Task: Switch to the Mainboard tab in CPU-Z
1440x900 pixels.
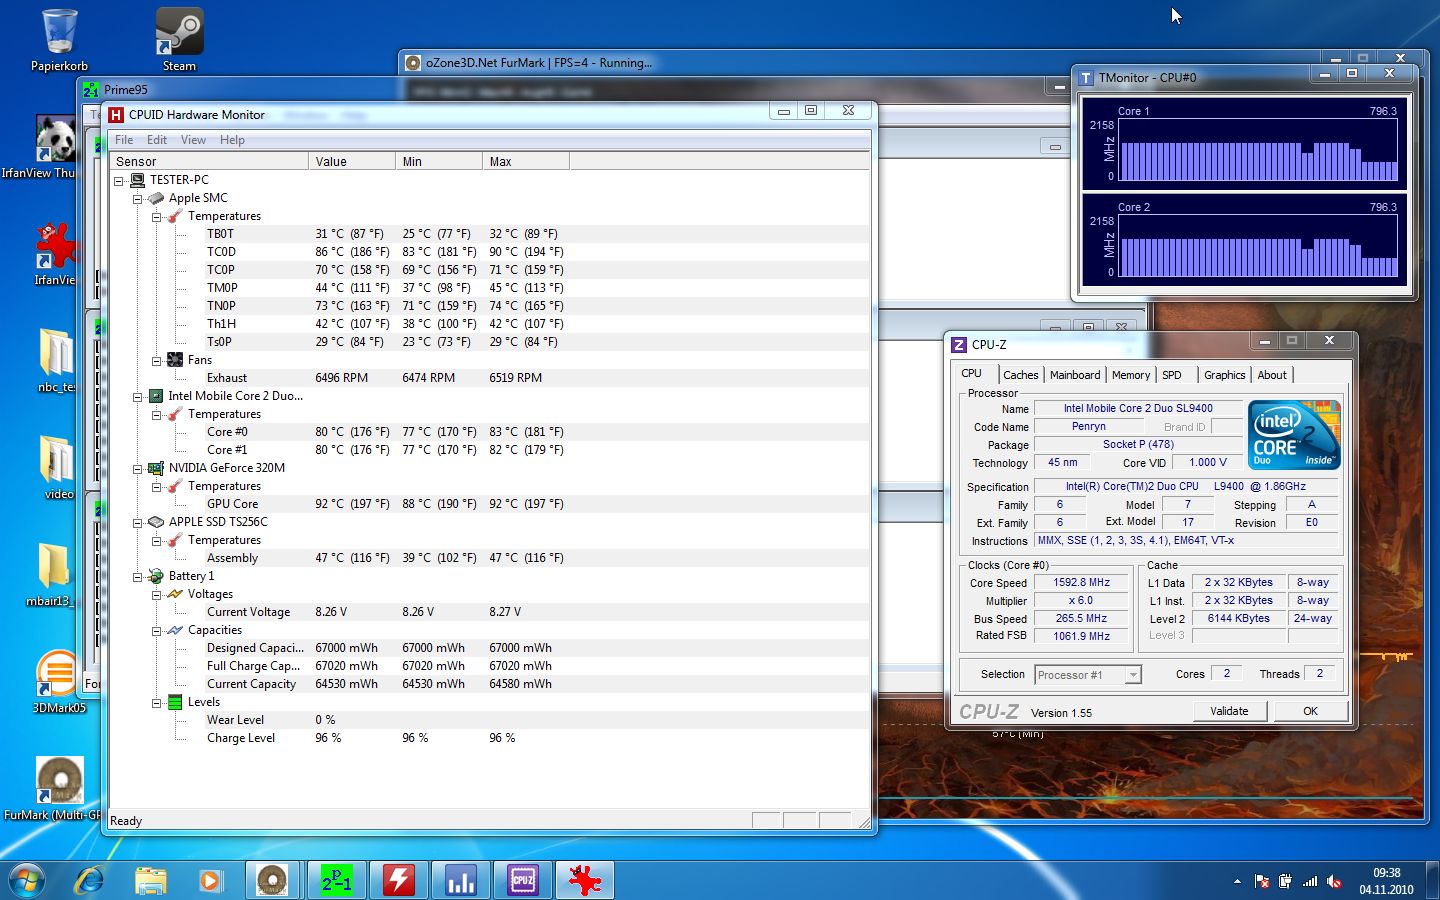Action: [x=1074, y=375]
